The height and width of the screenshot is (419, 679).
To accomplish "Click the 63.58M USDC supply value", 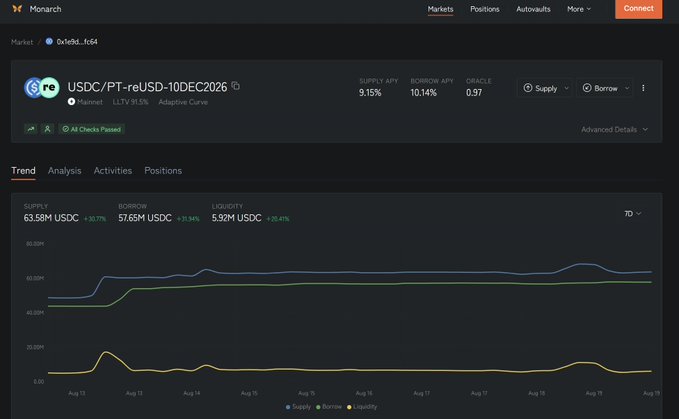I will click(x=51, y=218).
